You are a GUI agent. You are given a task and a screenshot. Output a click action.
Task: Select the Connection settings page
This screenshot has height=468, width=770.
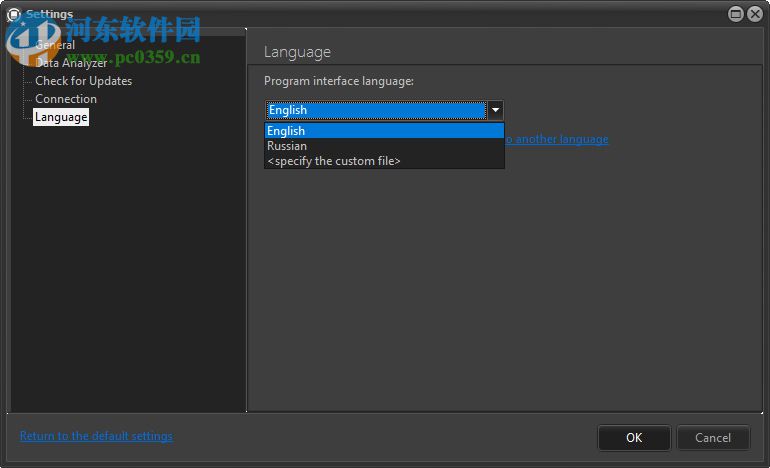click(66, 99)
